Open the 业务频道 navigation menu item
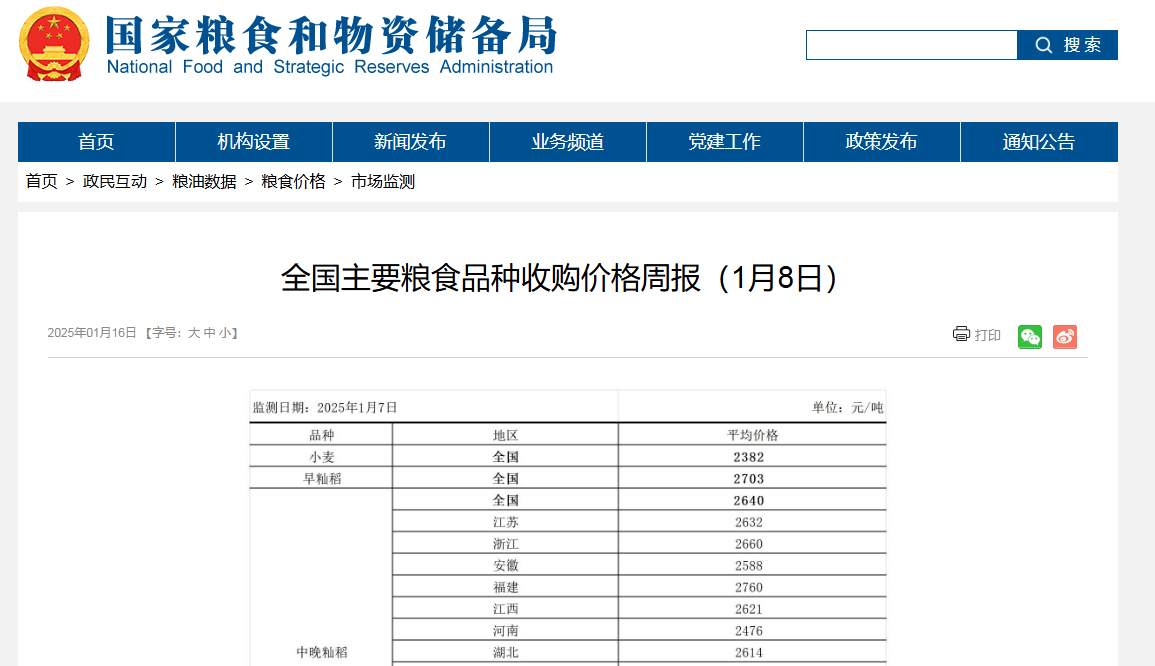Image resolution: width=1155 pixels, height=666 pixels. coord(567,141)
